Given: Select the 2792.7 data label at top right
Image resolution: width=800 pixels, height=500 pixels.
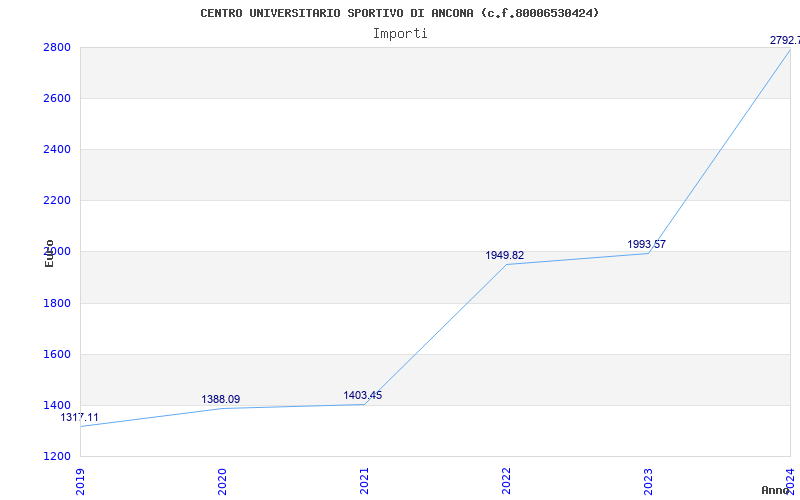Looking at the screenshot, I should click(x=785, y=40).
